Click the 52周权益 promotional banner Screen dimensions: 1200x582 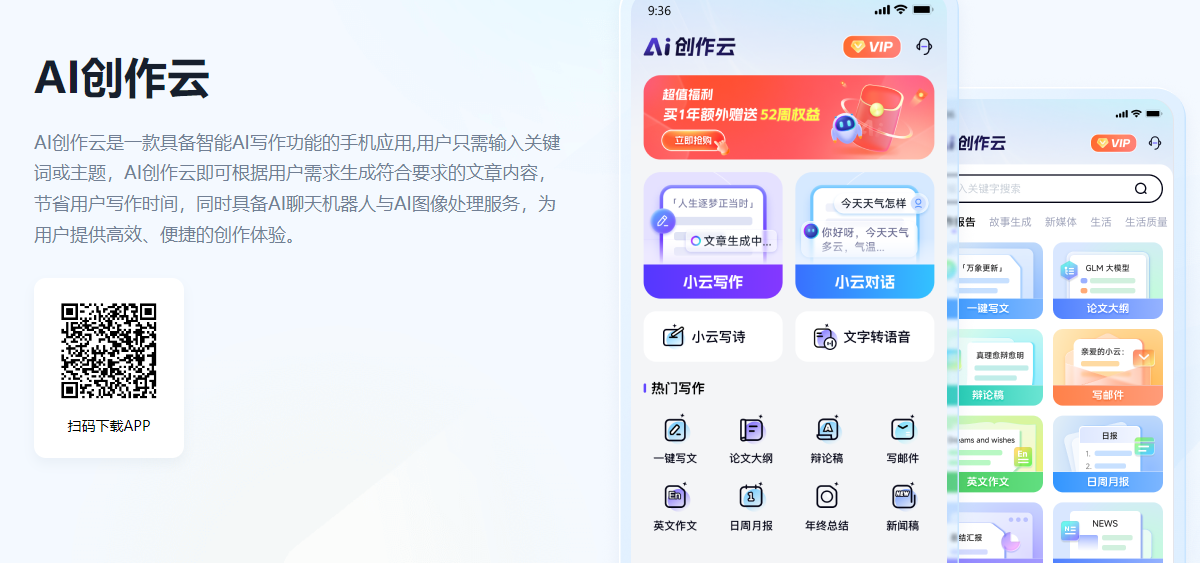tap(789, 117)
